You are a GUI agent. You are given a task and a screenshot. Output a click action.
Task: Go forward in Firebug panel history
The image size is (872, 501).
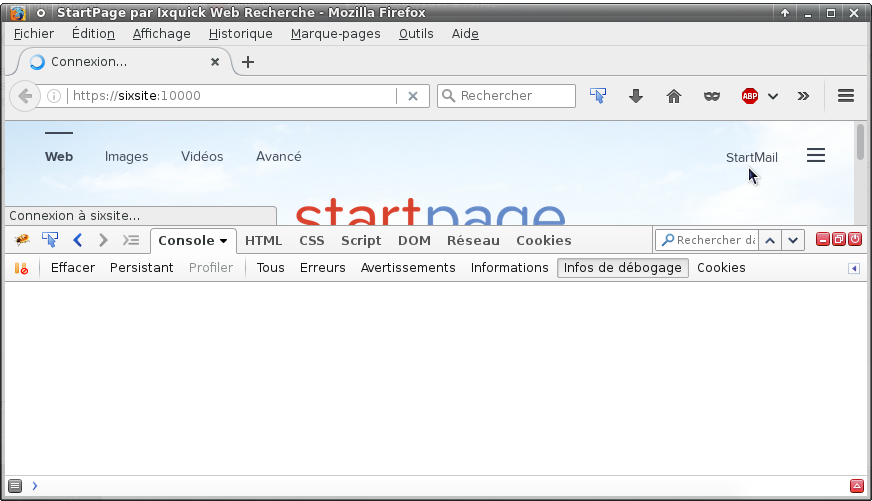pyautogui.click(x=103, y=240)
